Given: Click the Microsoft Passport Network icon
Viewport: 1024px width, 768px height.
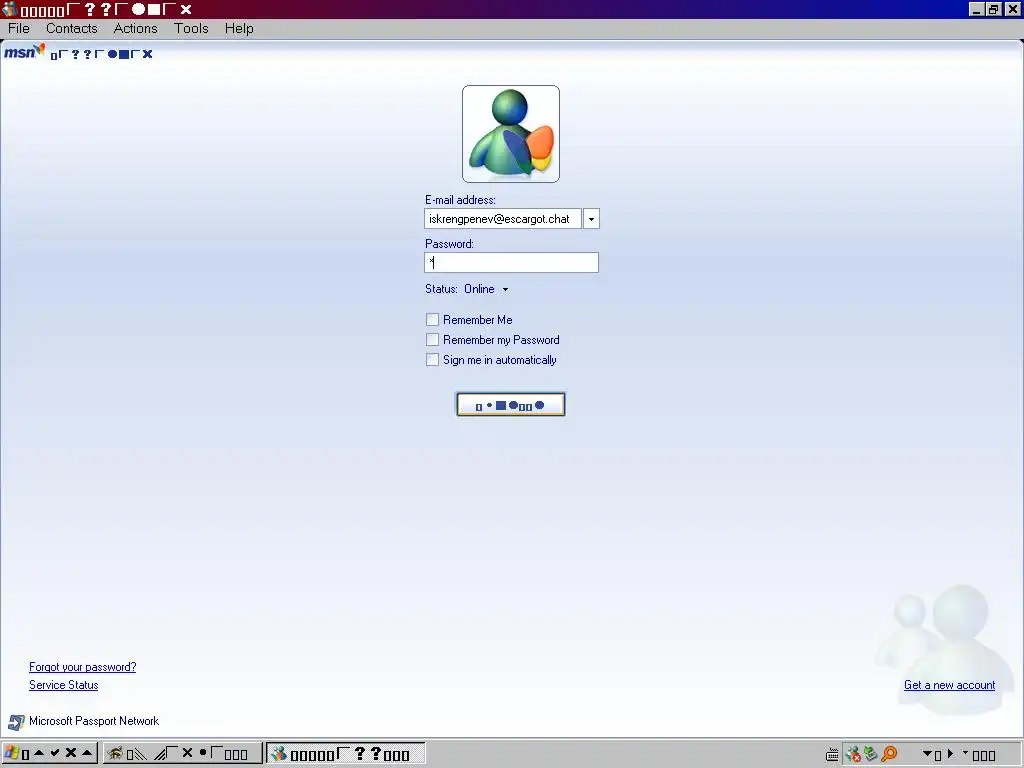Looking at the screenshot, I should coord(16,722).
